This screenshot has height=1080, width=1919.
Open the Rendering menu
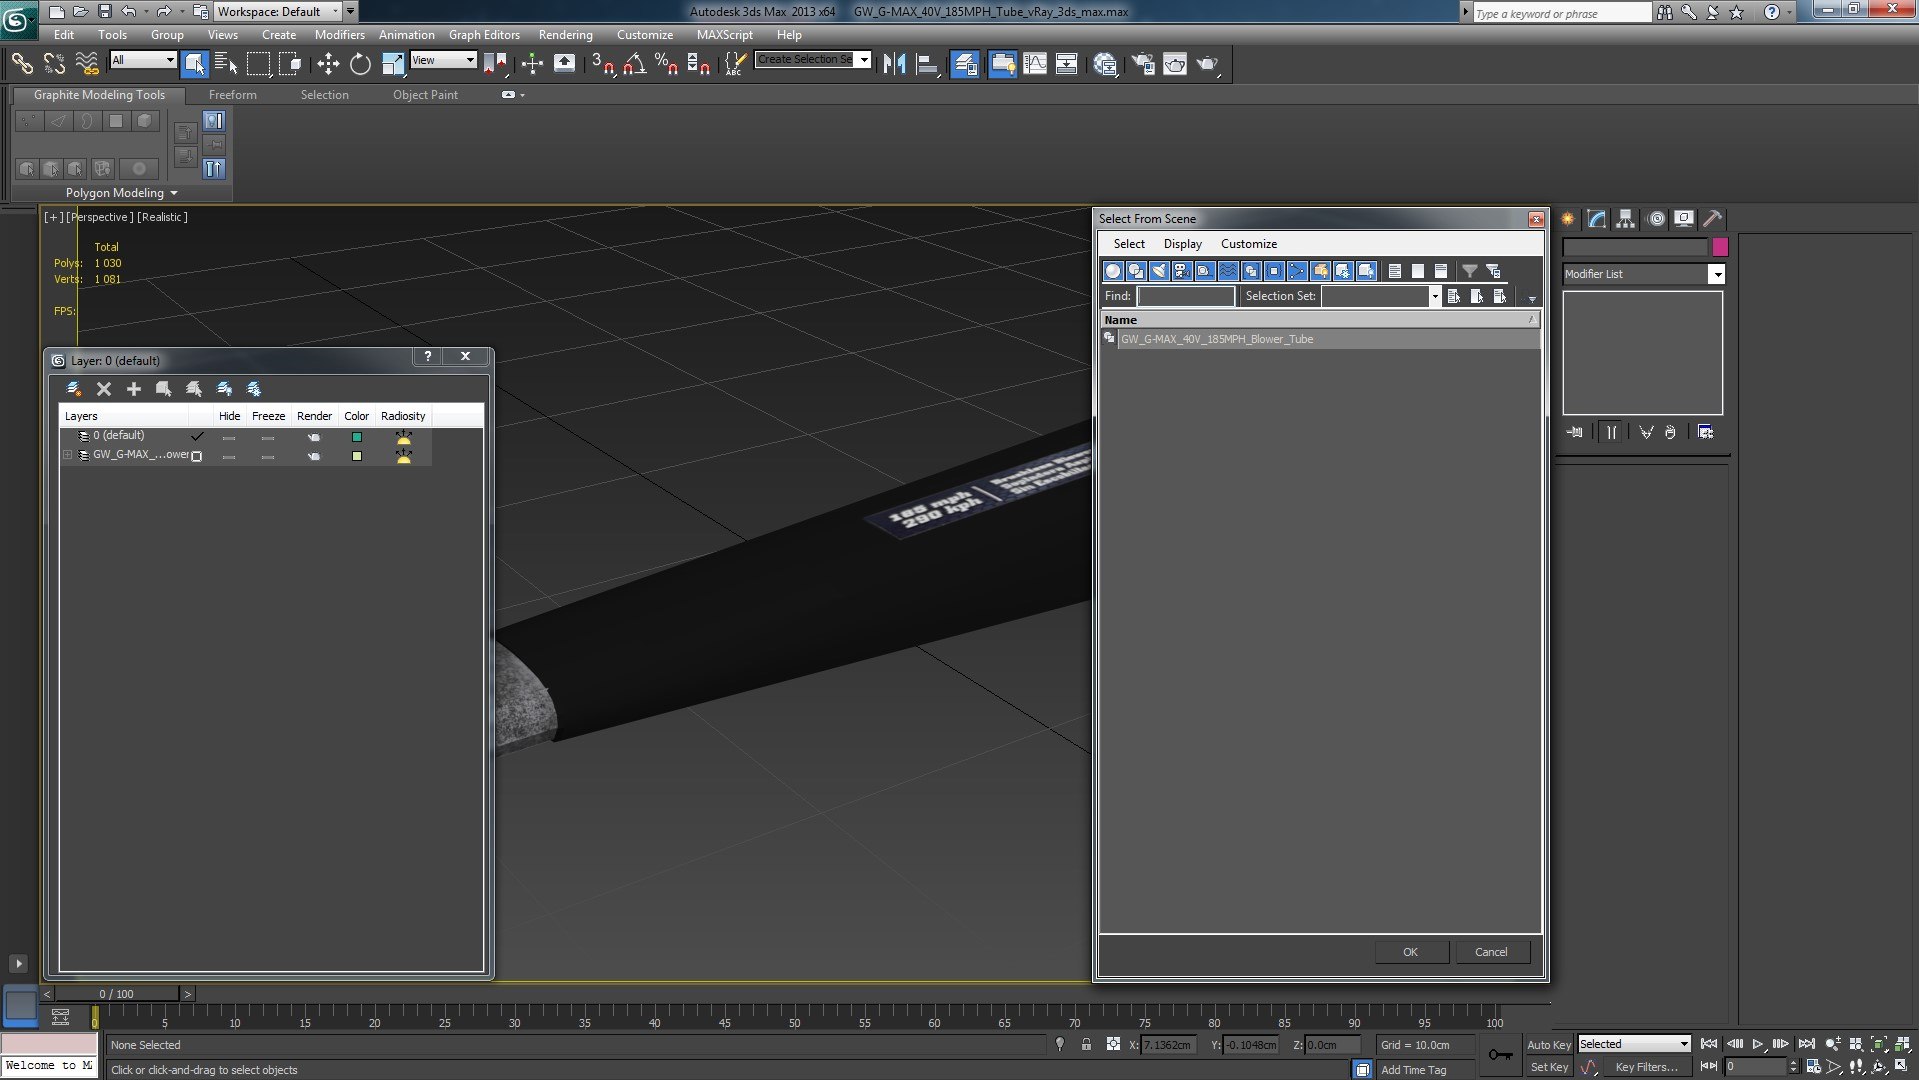565,34
